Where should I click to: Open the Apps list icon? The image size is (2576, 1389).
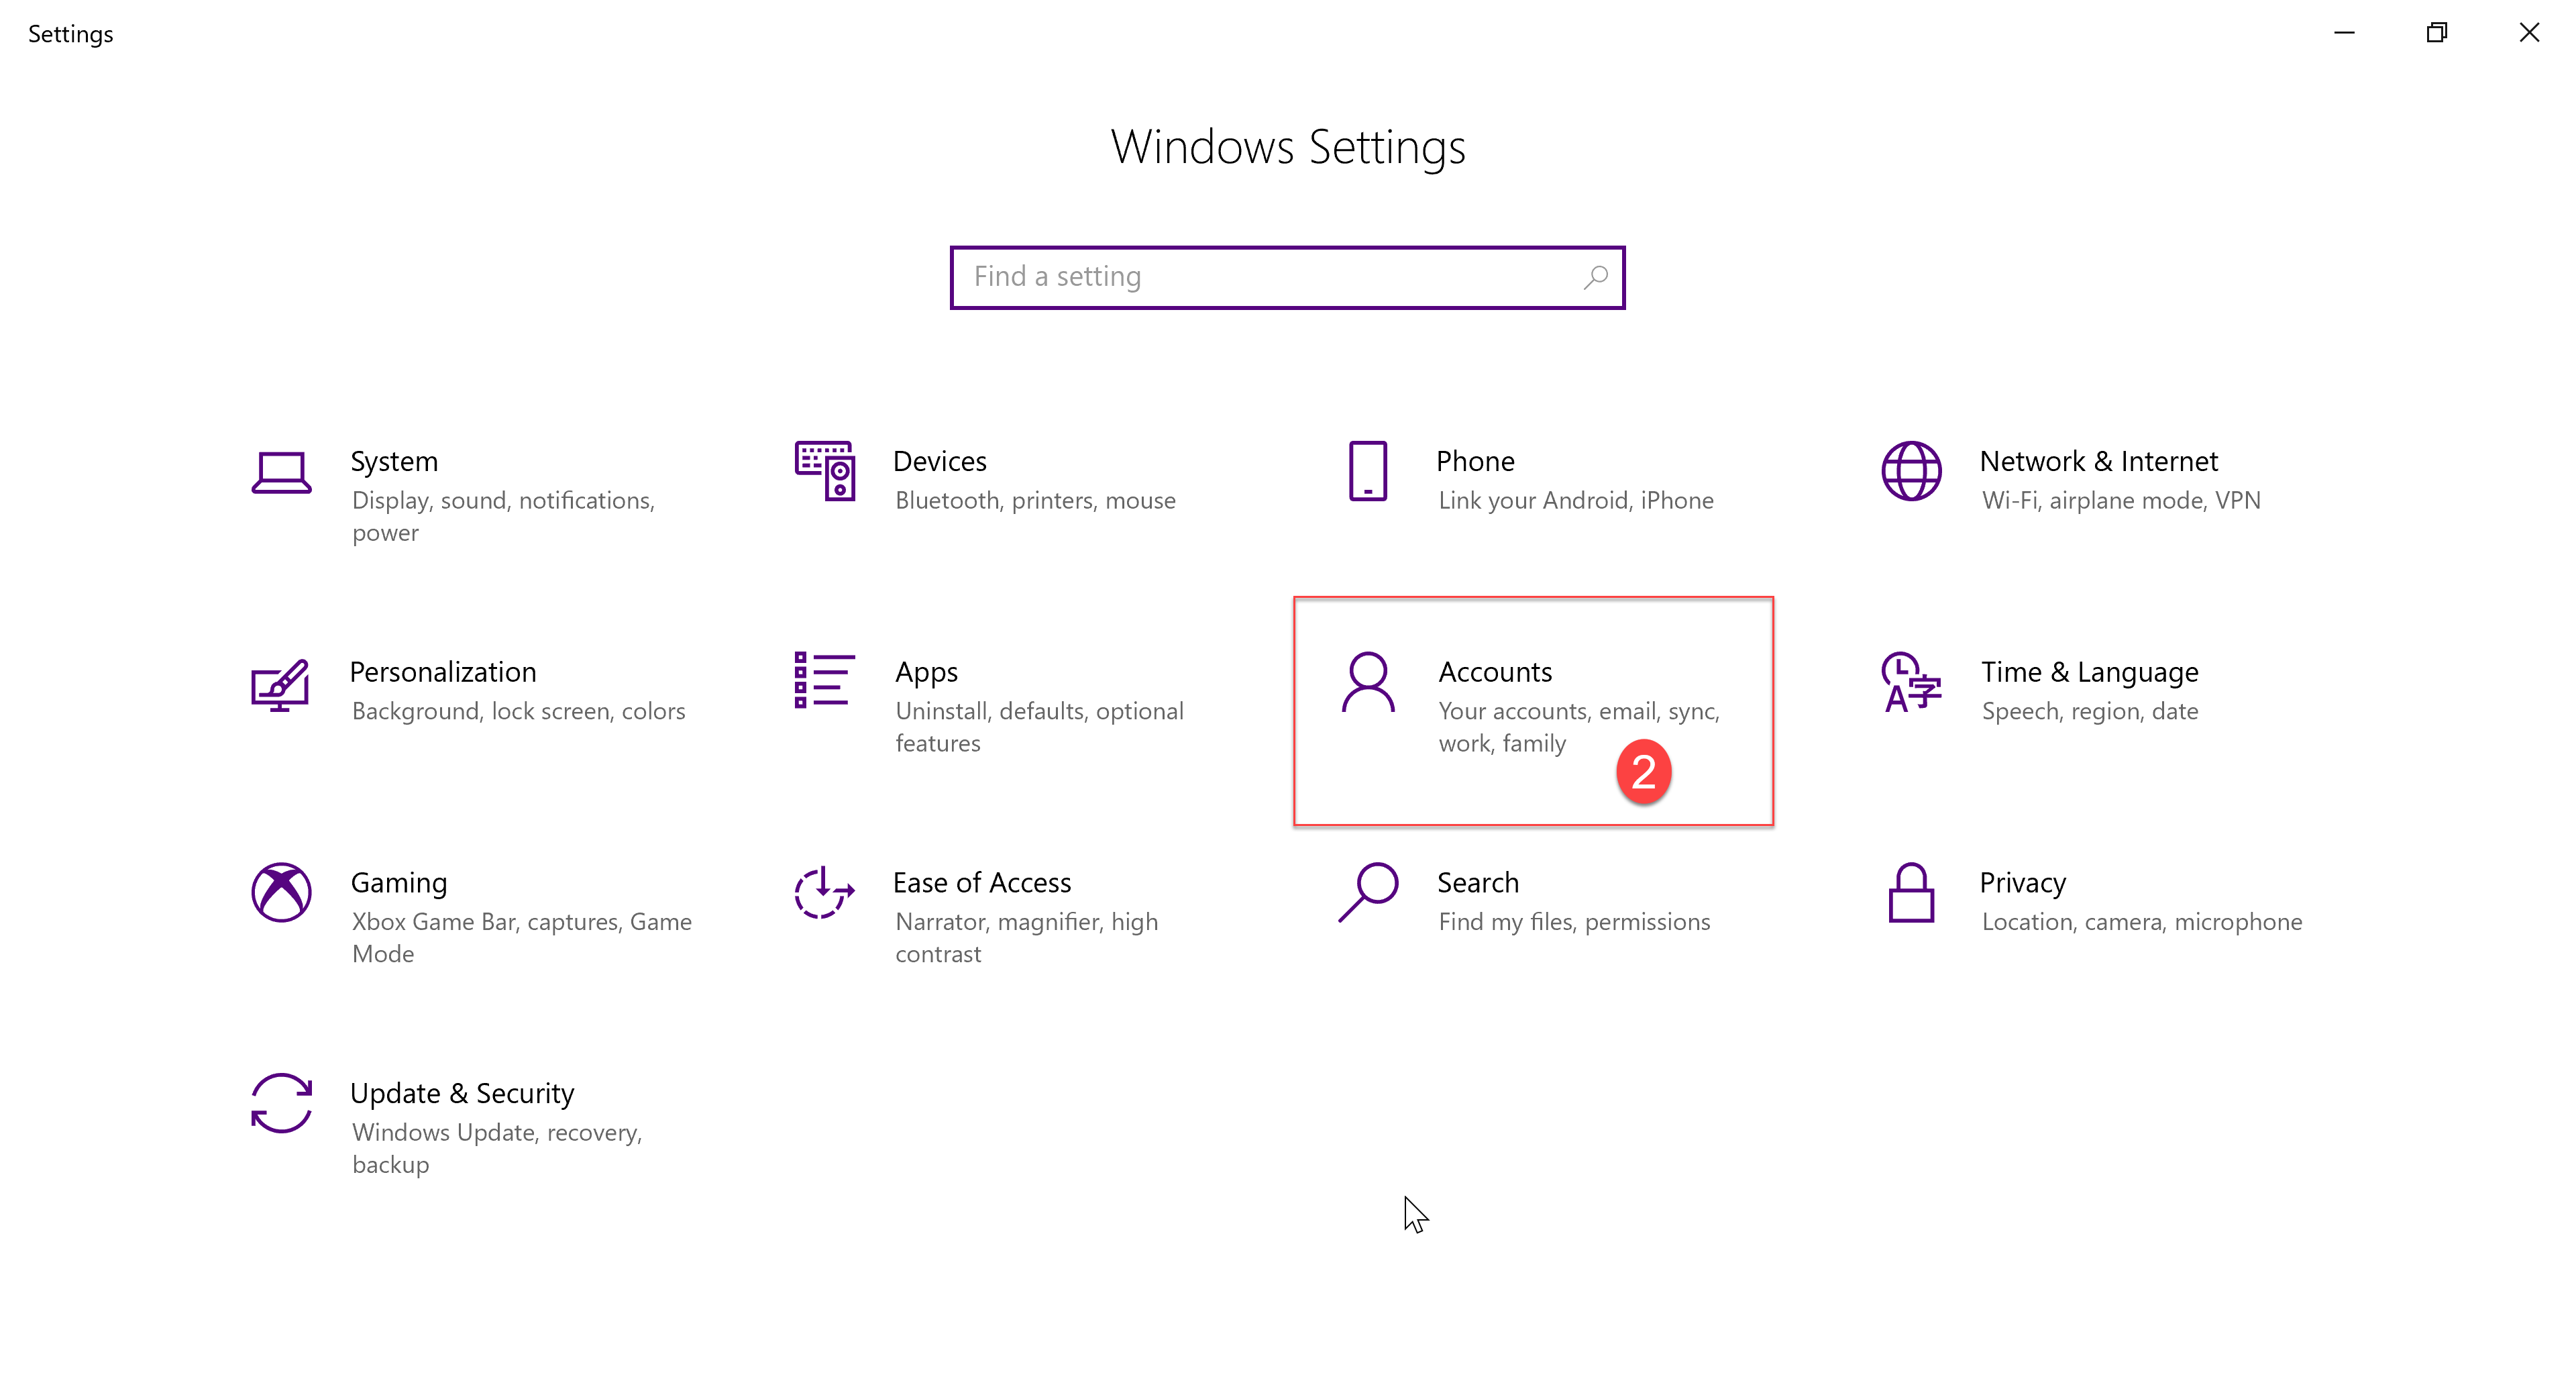[824, 680]
